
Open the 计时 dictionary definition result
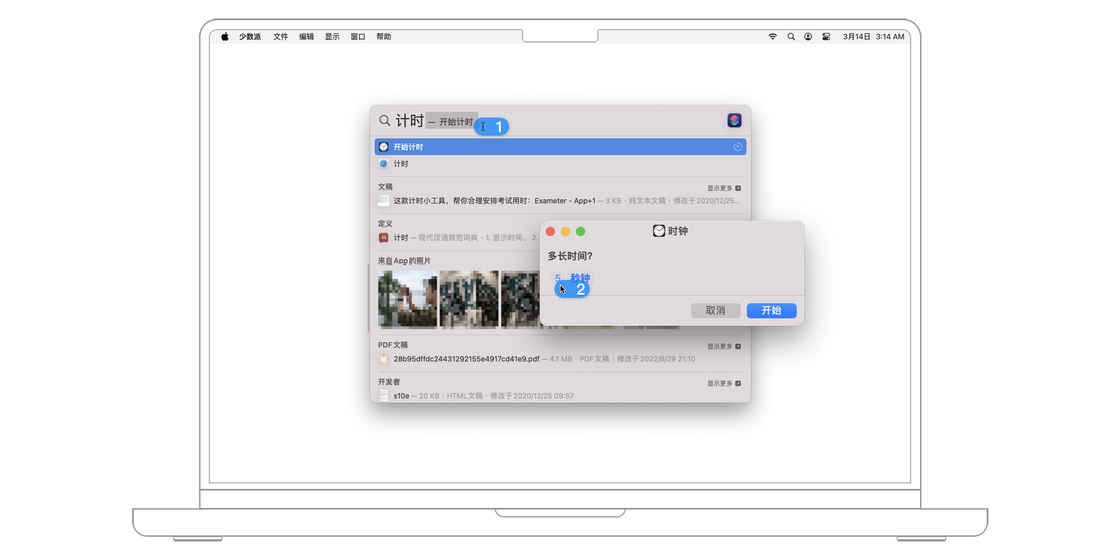(x=457, y=238)
